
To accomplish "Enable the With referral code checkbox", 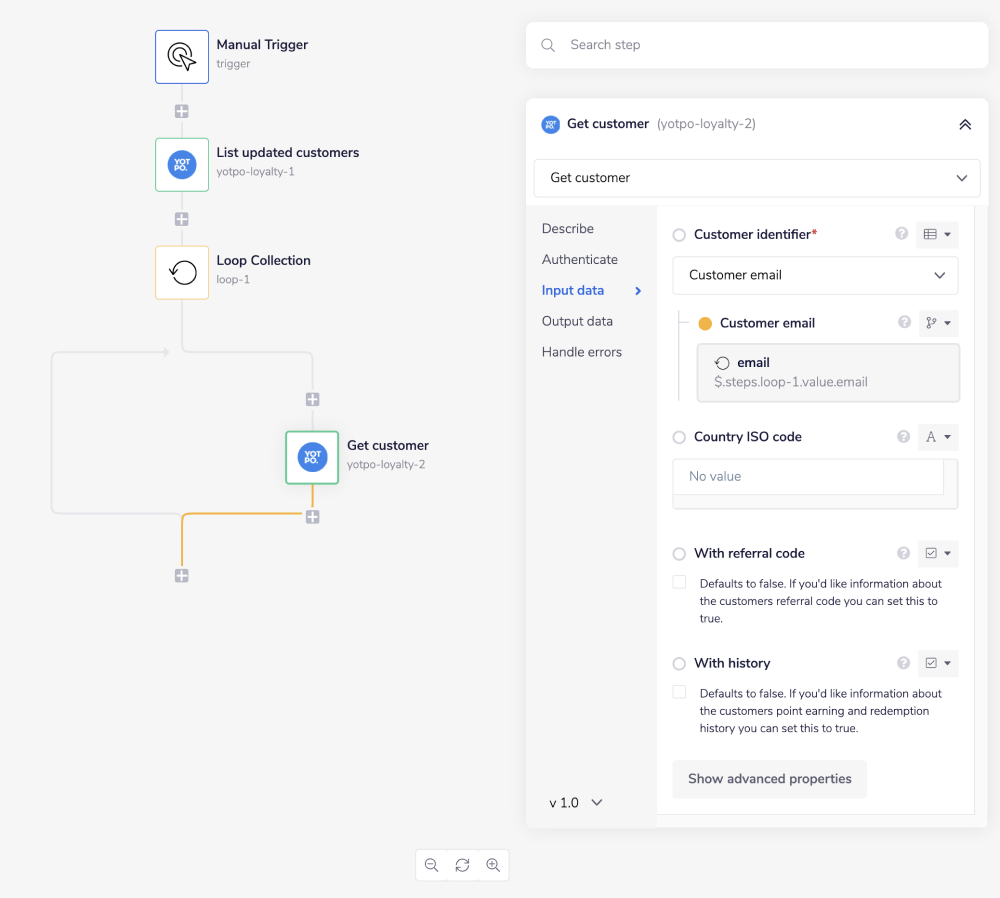I will coord(680,582).
